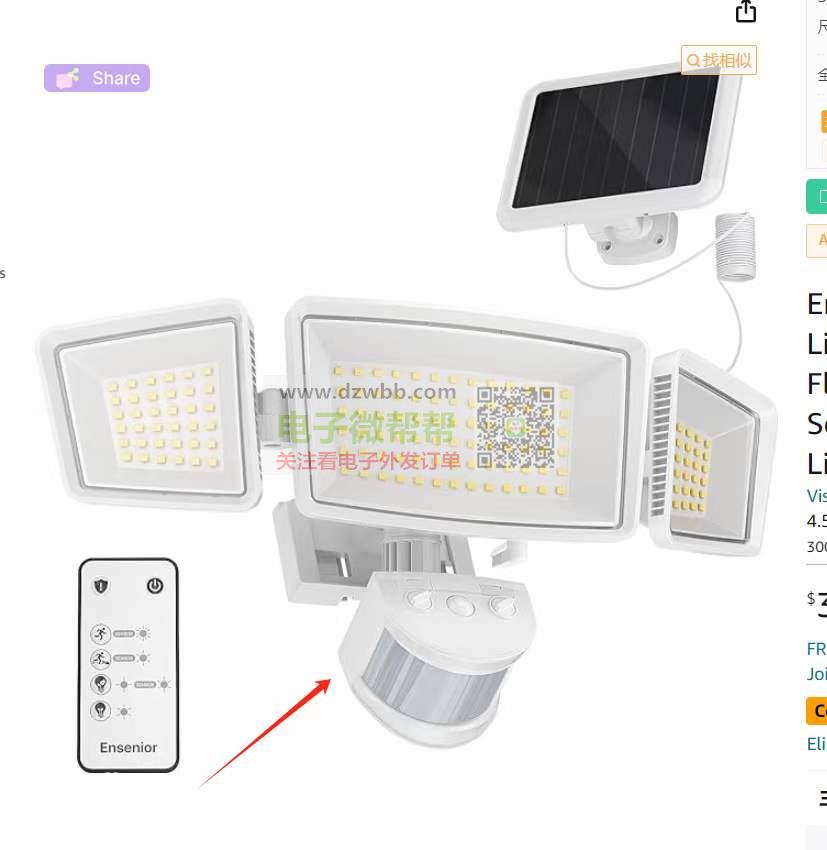827x850 pixels.
Task: Click the bulb-with-leaf icon on remote
Action: click(x=101, y=684)
